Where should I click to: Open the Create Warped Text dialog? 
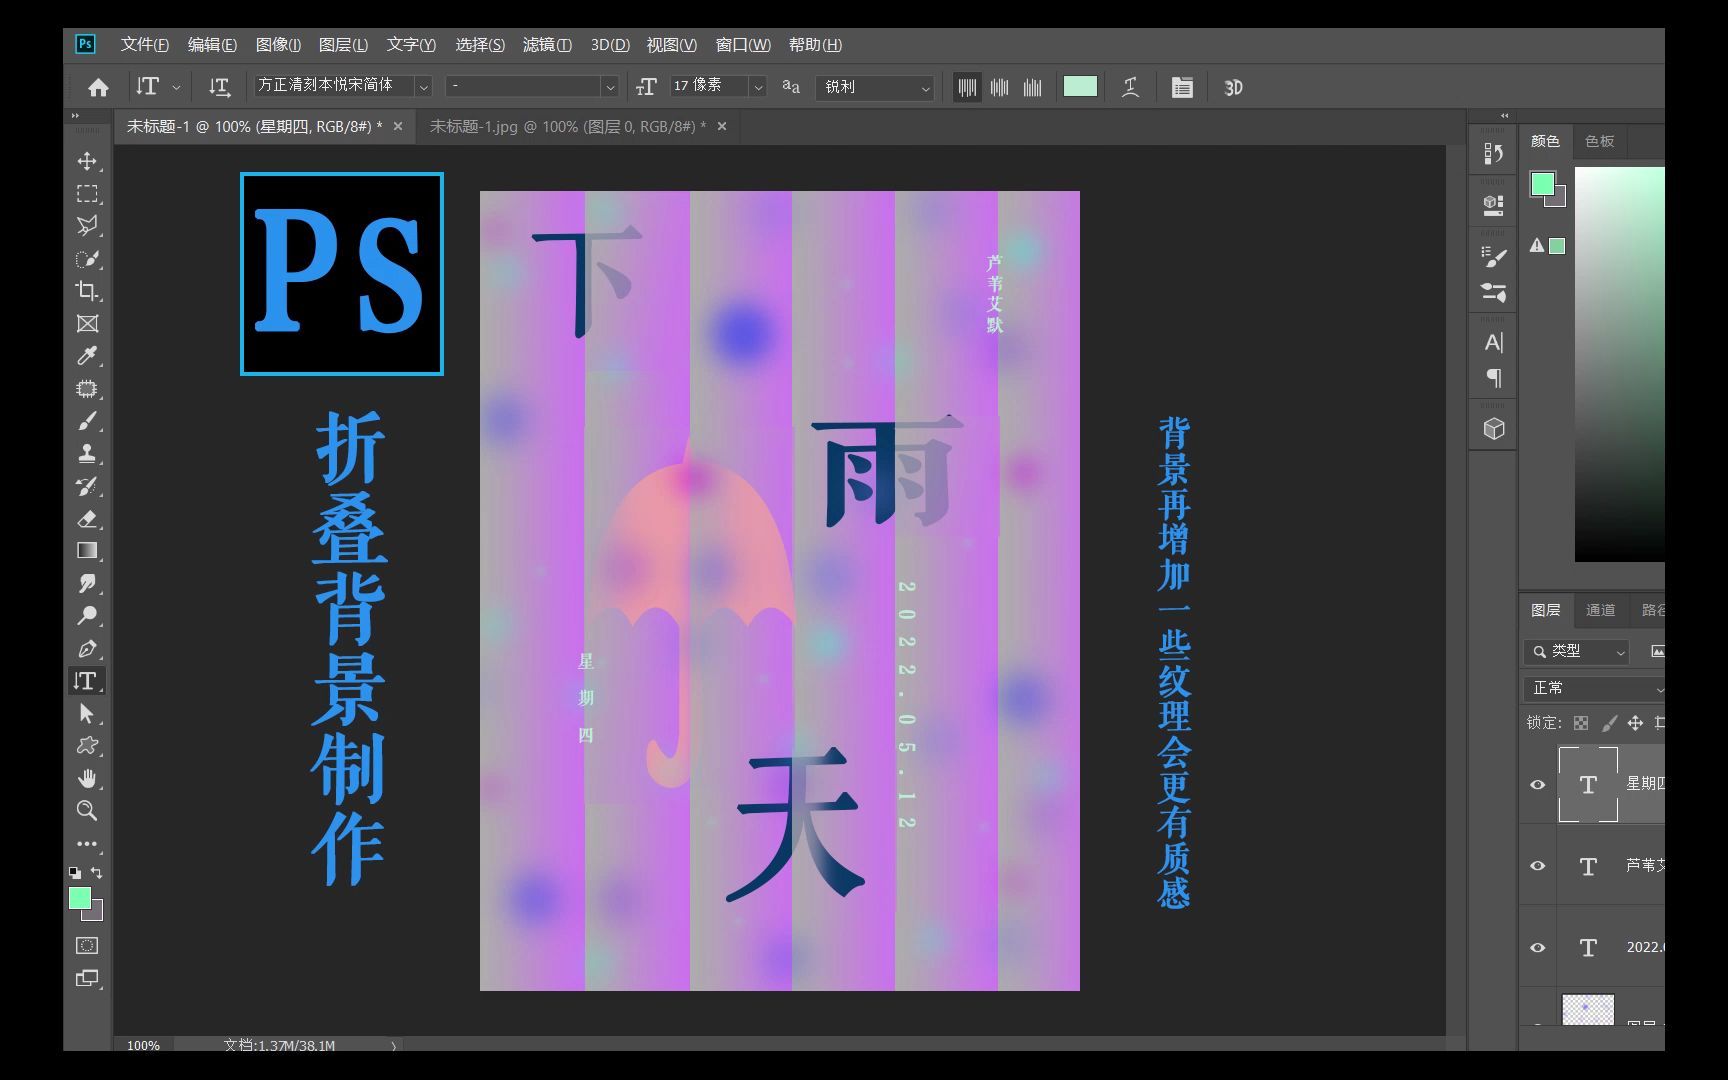coord(1130,87)
